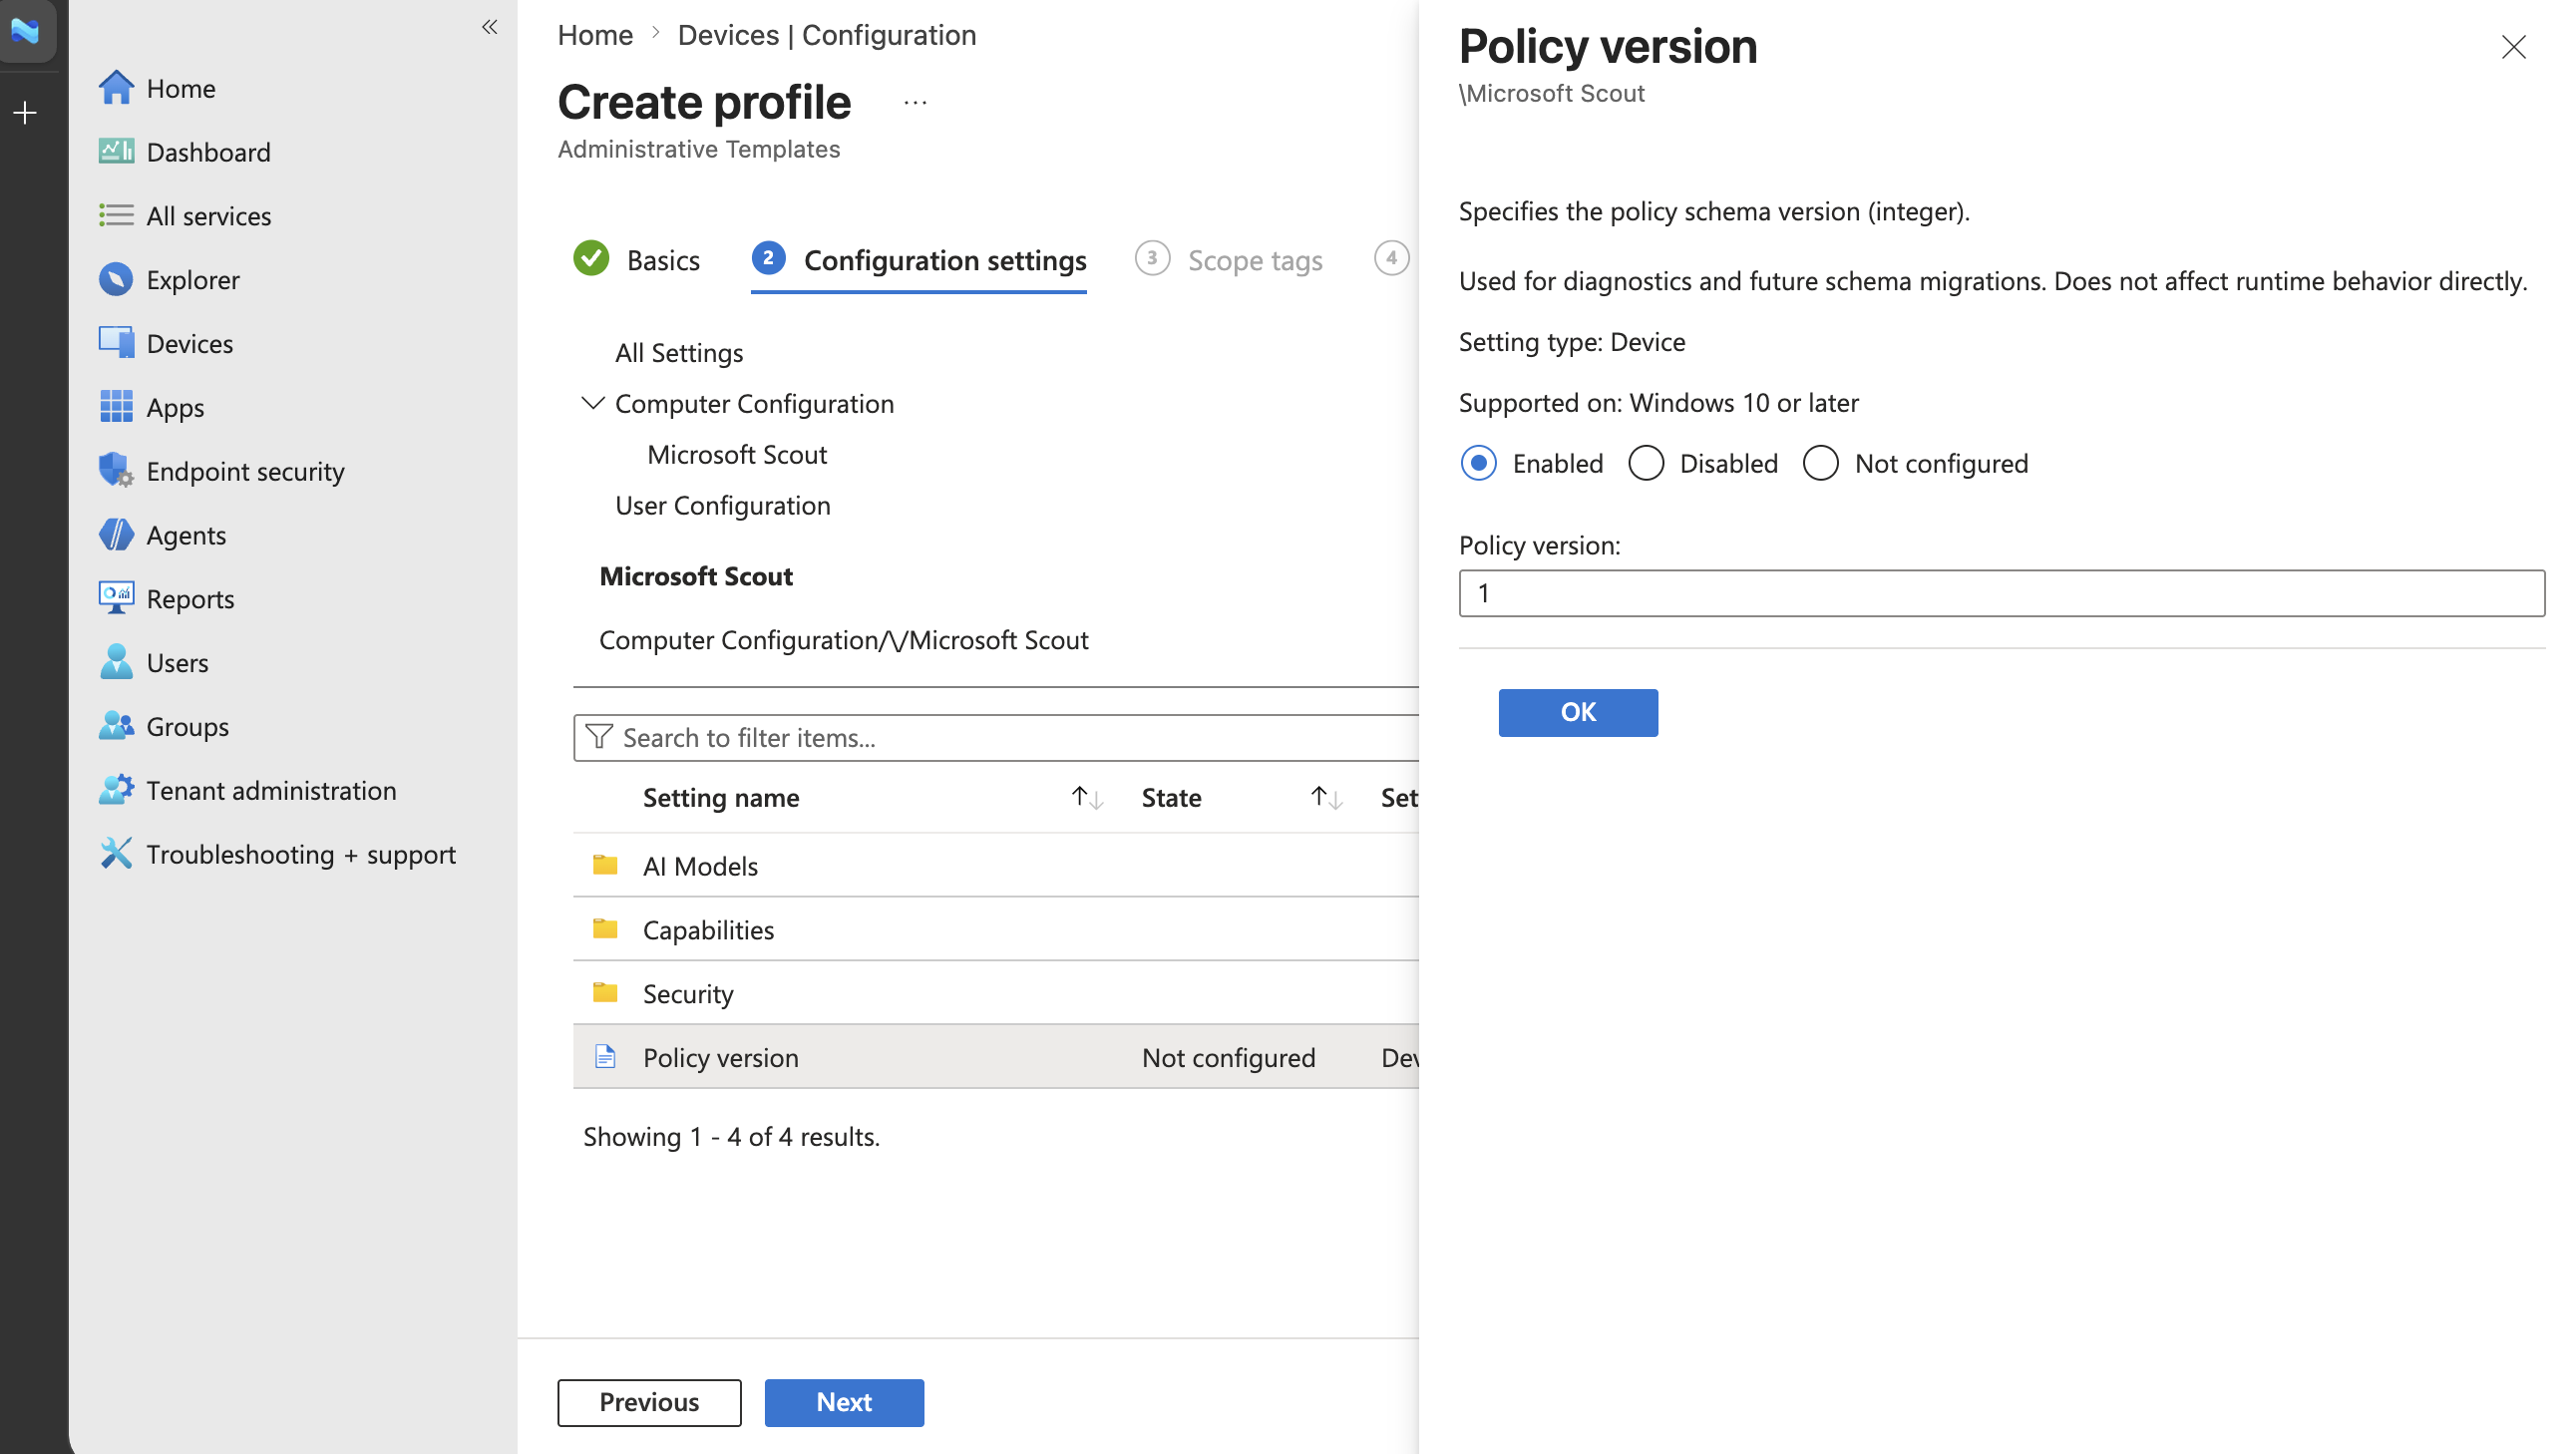Open Tenant administration in sidebar
This screenshot has height=1454, width=2576.
tap(271, 790)
